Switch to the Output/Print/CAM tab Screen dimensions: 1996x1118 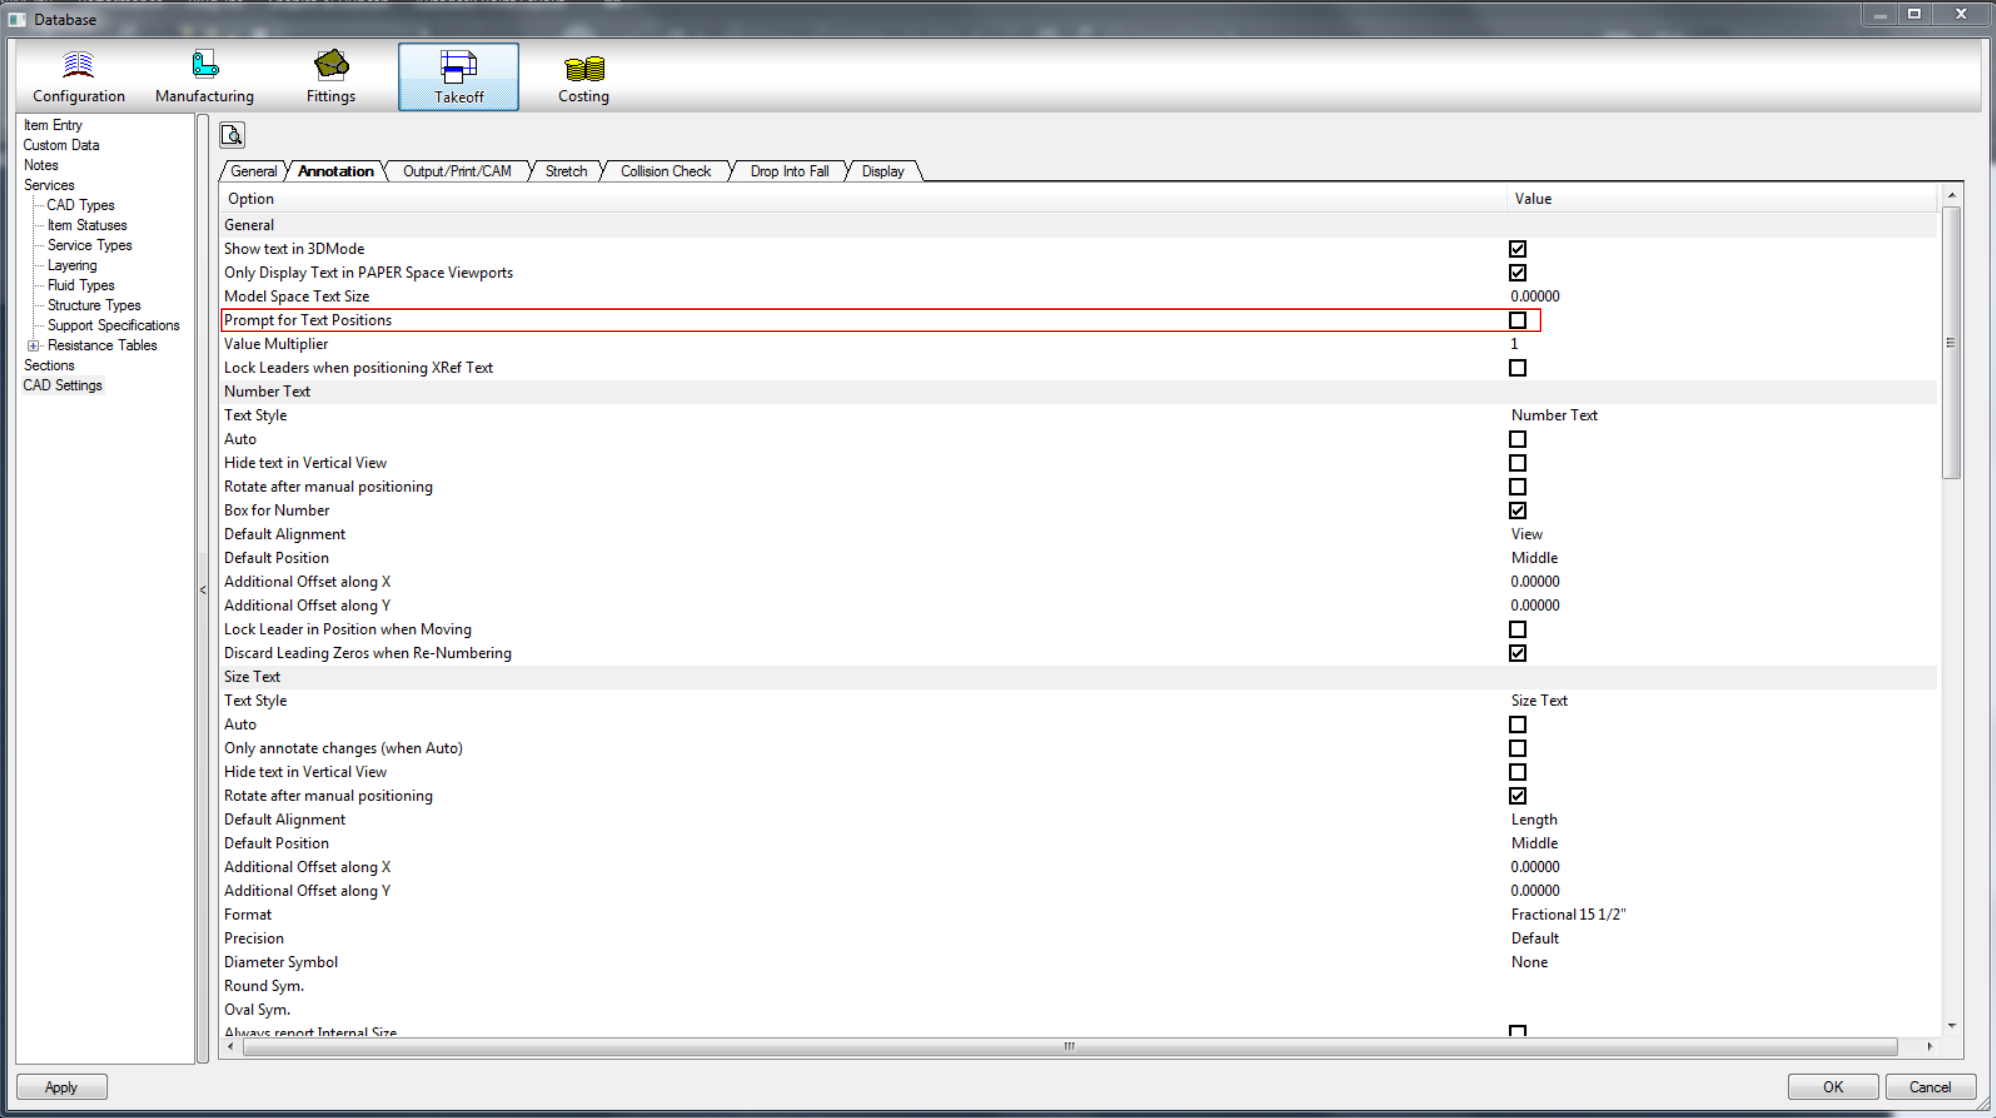pyautogui.click(x=456, y=171)
